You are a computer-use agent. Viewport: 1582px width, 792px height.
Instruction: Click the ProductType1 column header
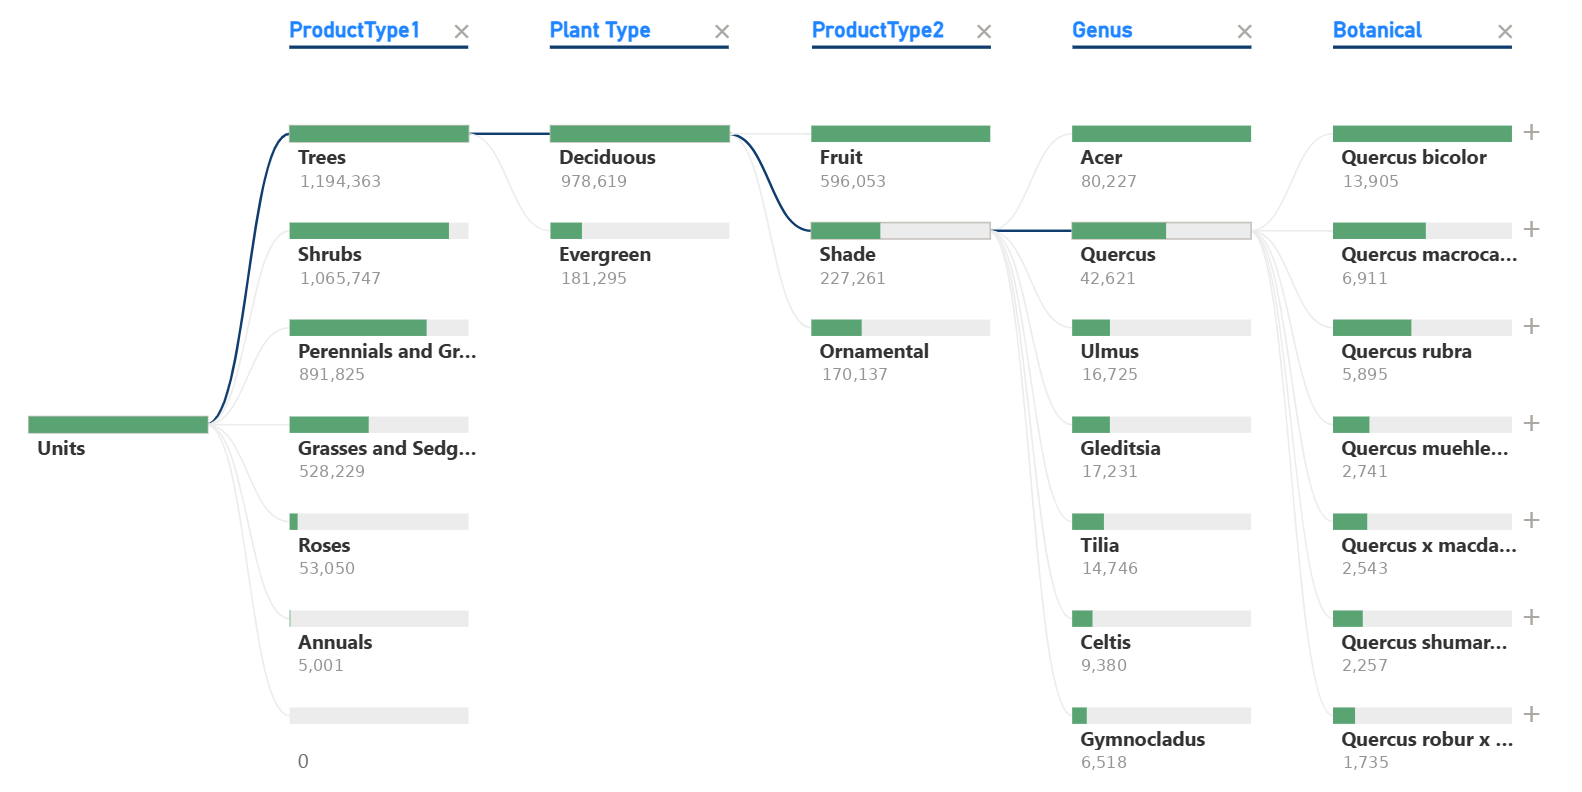[x=354, y=31]
